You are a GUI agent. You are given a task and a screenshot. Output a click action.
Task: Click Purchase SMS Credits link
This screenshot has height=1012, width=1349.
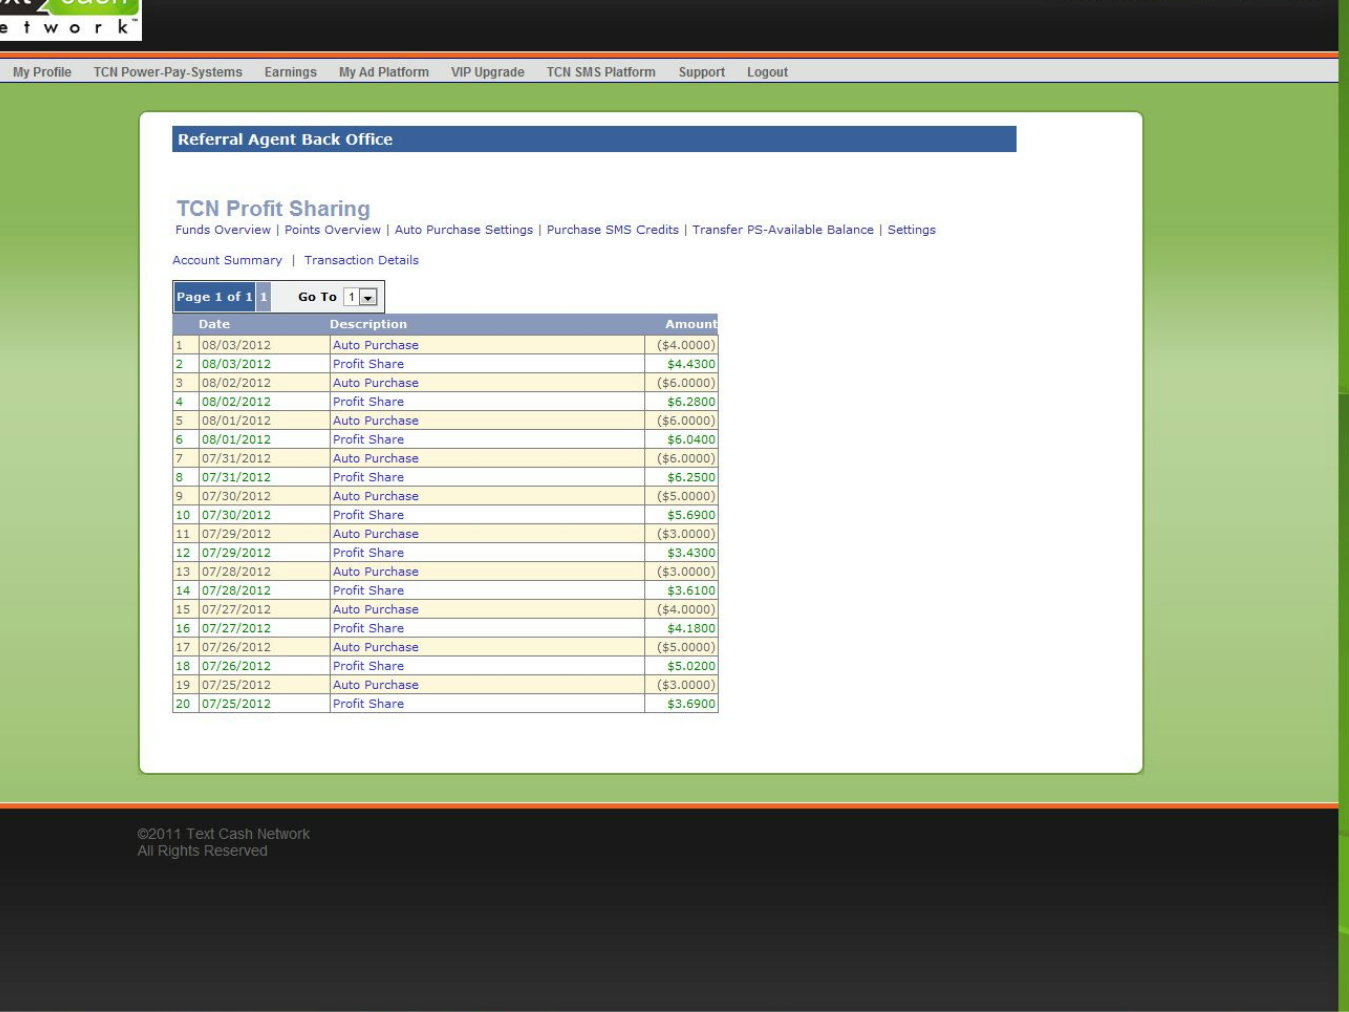(x=612, y=230)
